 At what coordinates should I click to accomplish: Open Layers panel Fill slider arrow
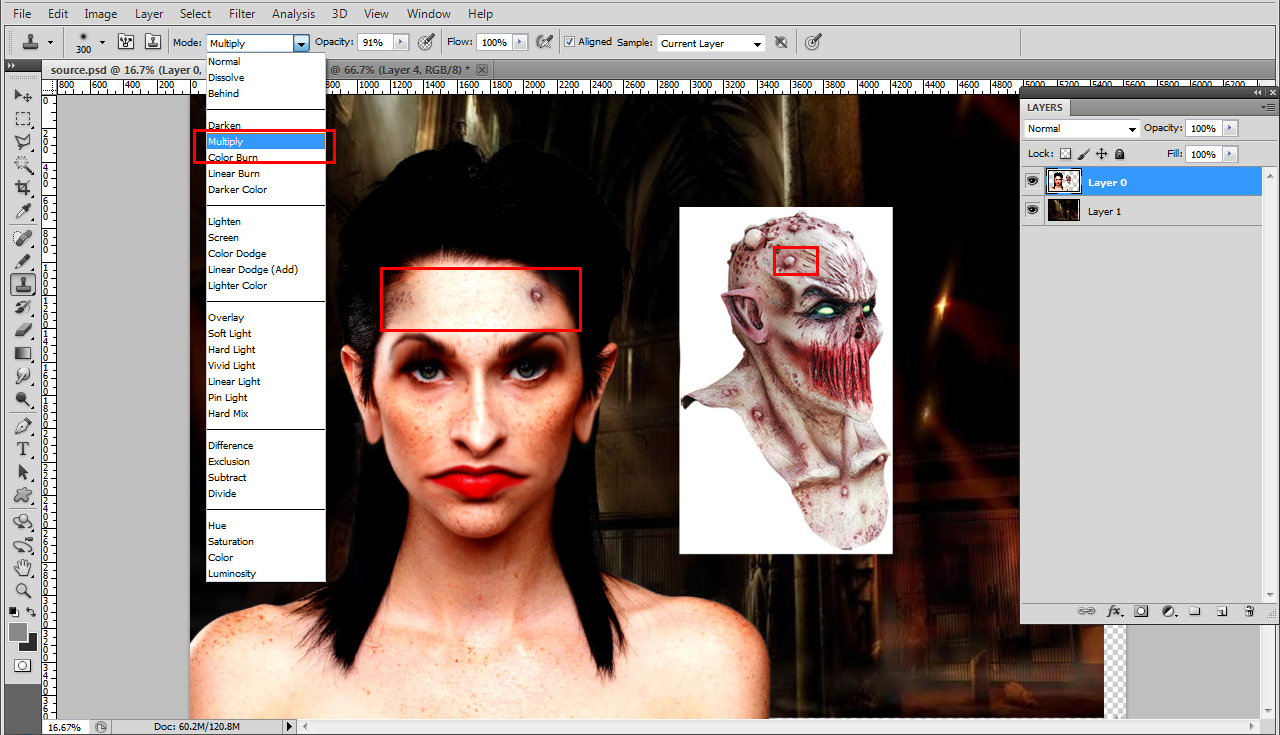tap(1230, 154)
